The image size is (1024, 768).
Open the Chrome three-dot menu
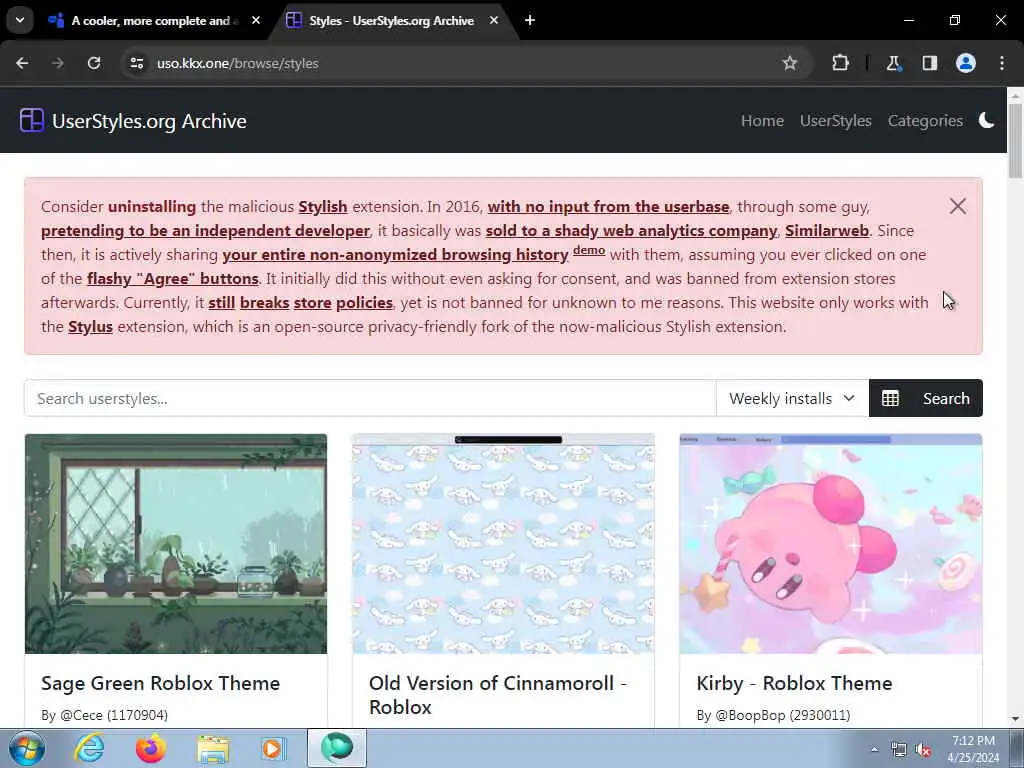tap(1002, 63)
